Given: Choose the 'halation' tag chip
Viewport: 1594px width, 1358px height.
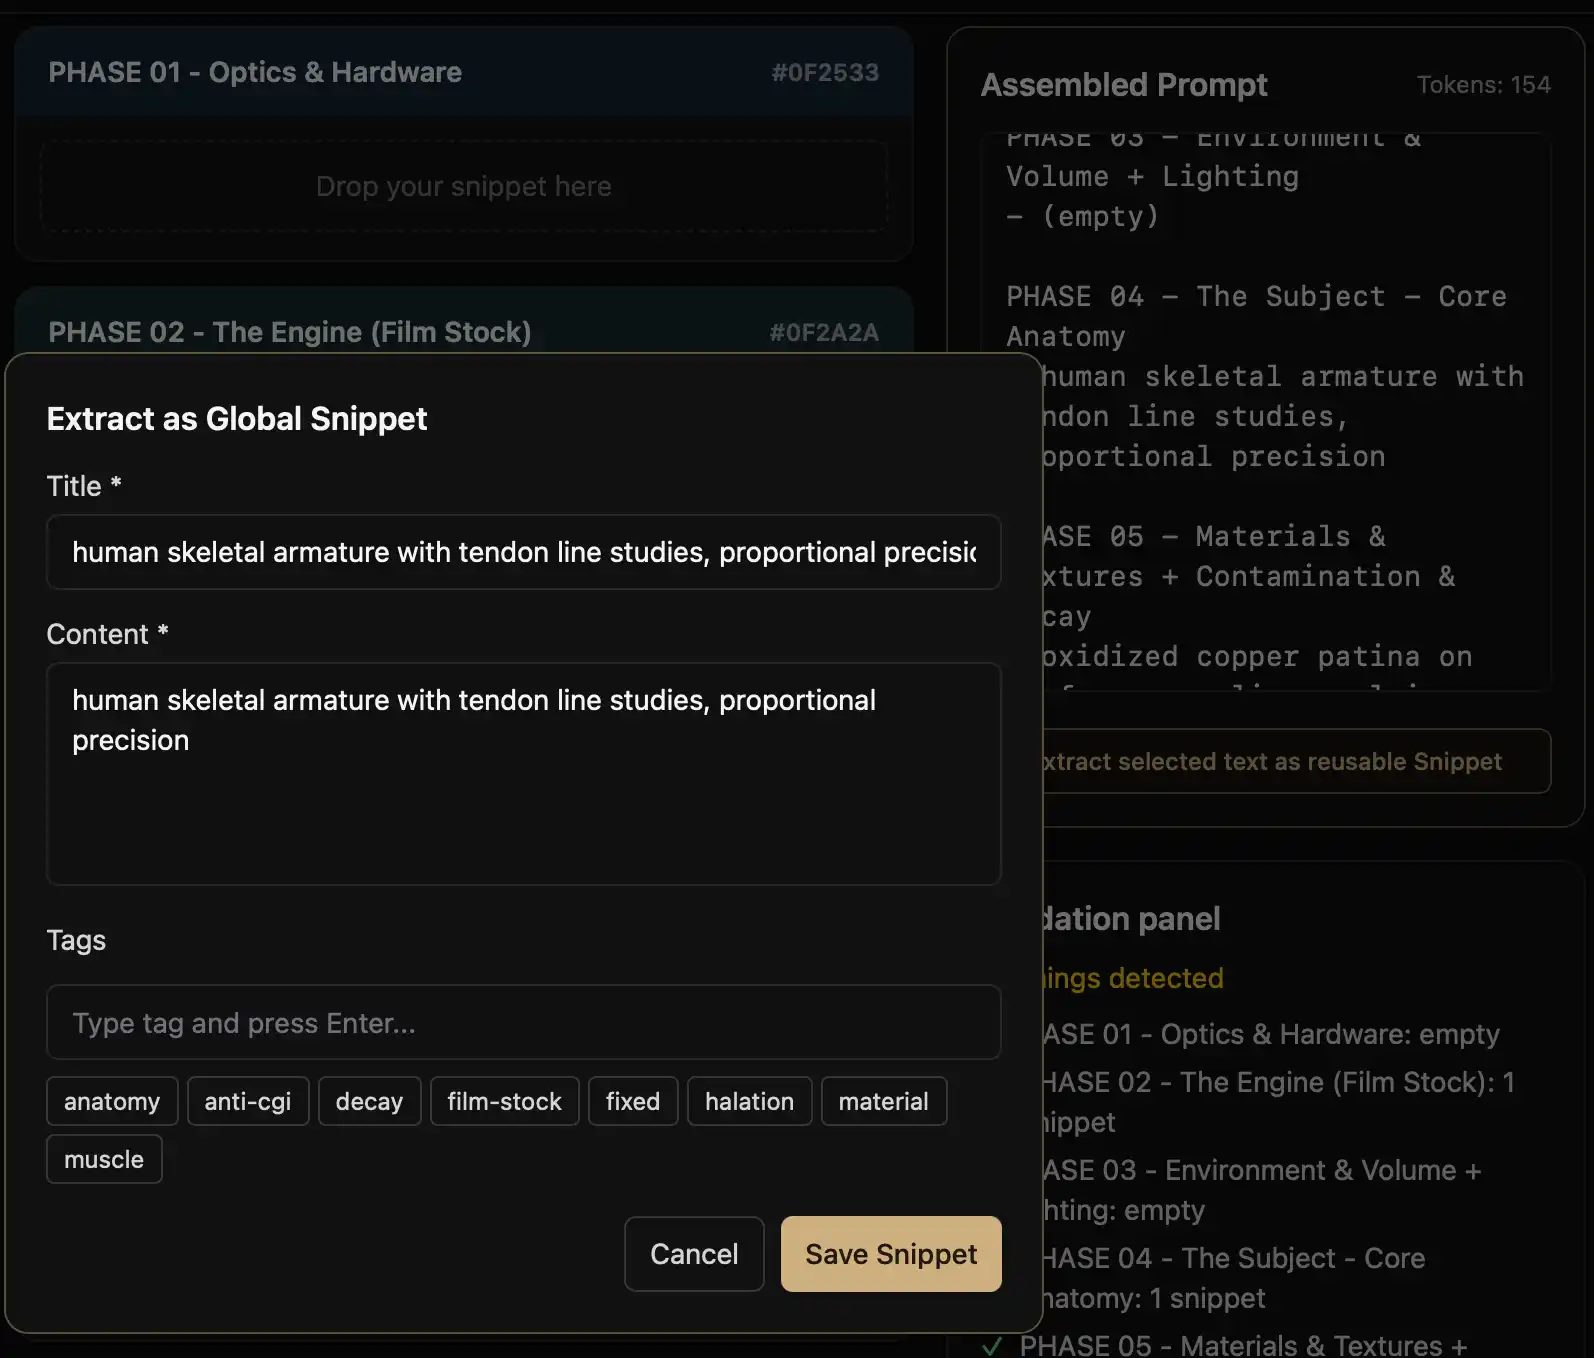Looking at the screenshot, I should tap(749, 1101).
